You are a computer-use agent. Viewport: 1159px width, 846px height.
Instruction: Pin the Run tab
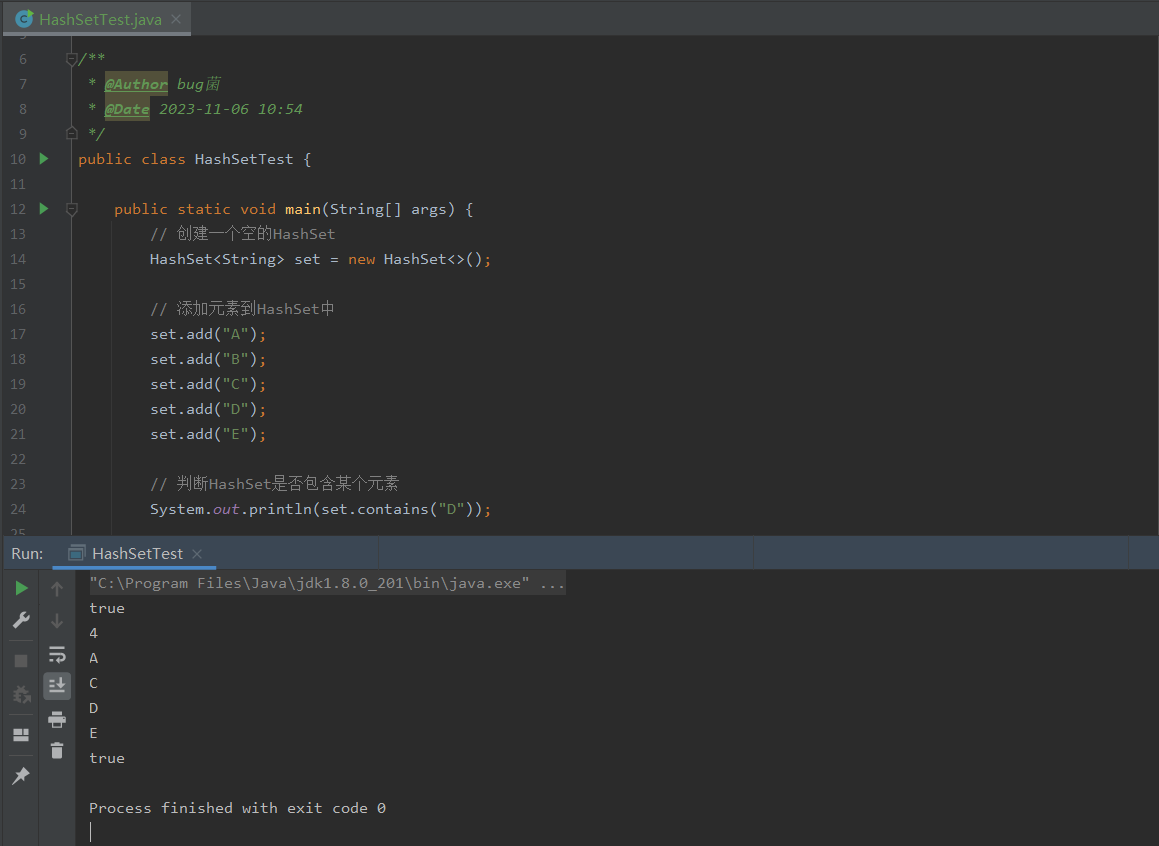tap(21, 776)
